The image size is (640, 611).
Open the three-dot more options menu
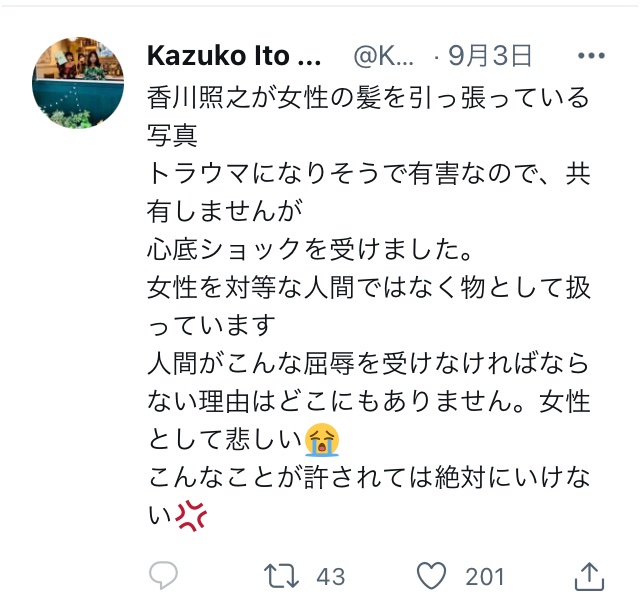coord(591,56)
